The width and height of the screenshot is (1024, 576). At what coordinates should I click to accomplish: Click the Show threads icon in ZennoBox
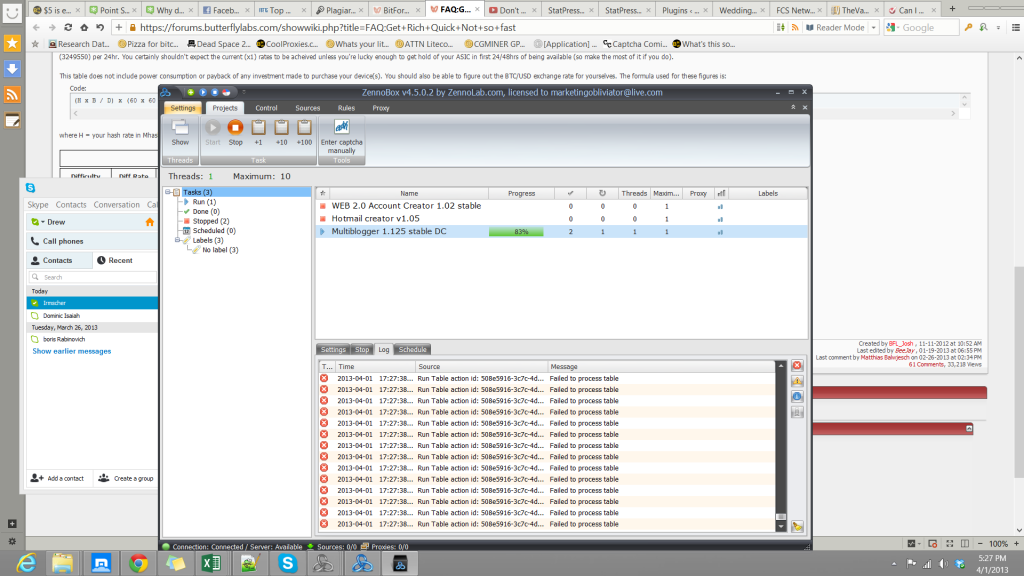coord(180,133)
